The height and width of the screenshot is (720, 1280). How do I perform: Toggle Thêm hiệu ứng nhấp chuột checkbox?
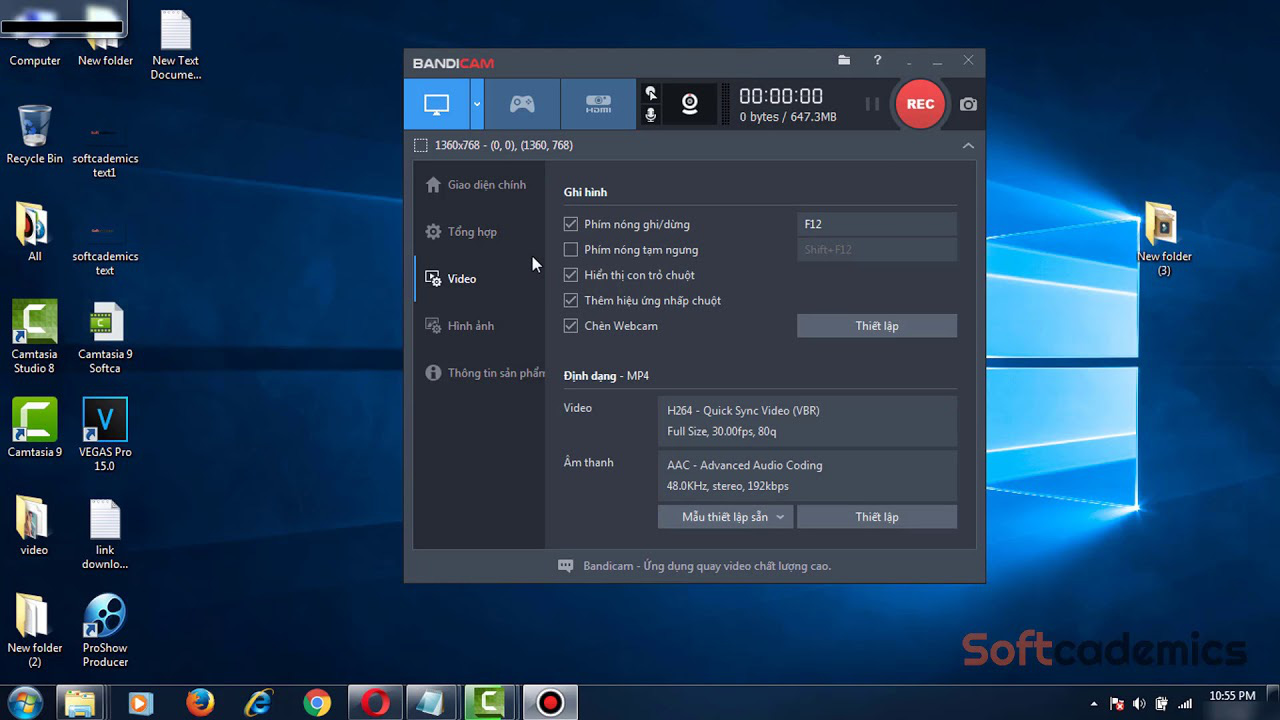(x=571, y=301)
